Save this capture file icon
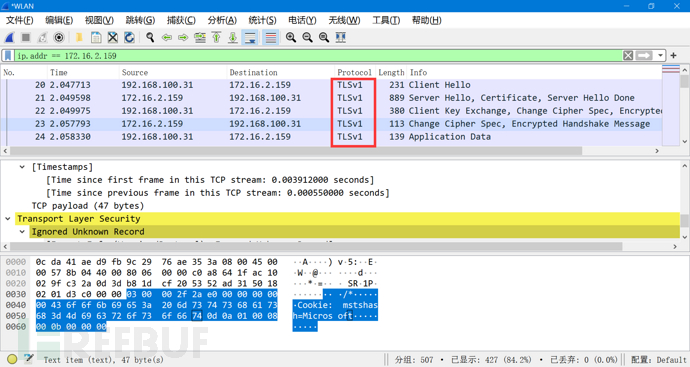This screenshot has width=690, height=367. (96, 37)
